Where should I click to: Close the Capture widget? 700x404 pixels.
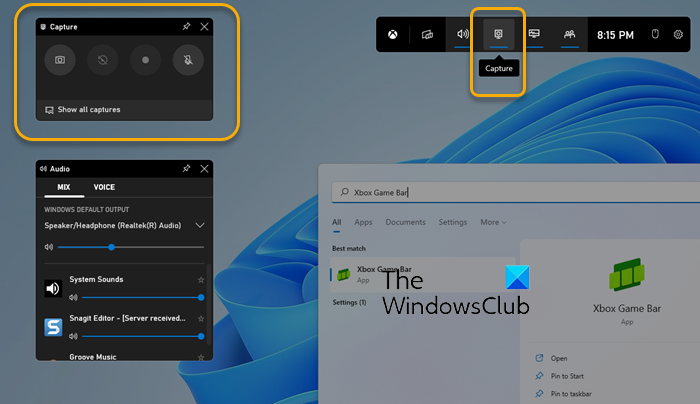coord(204,26)
